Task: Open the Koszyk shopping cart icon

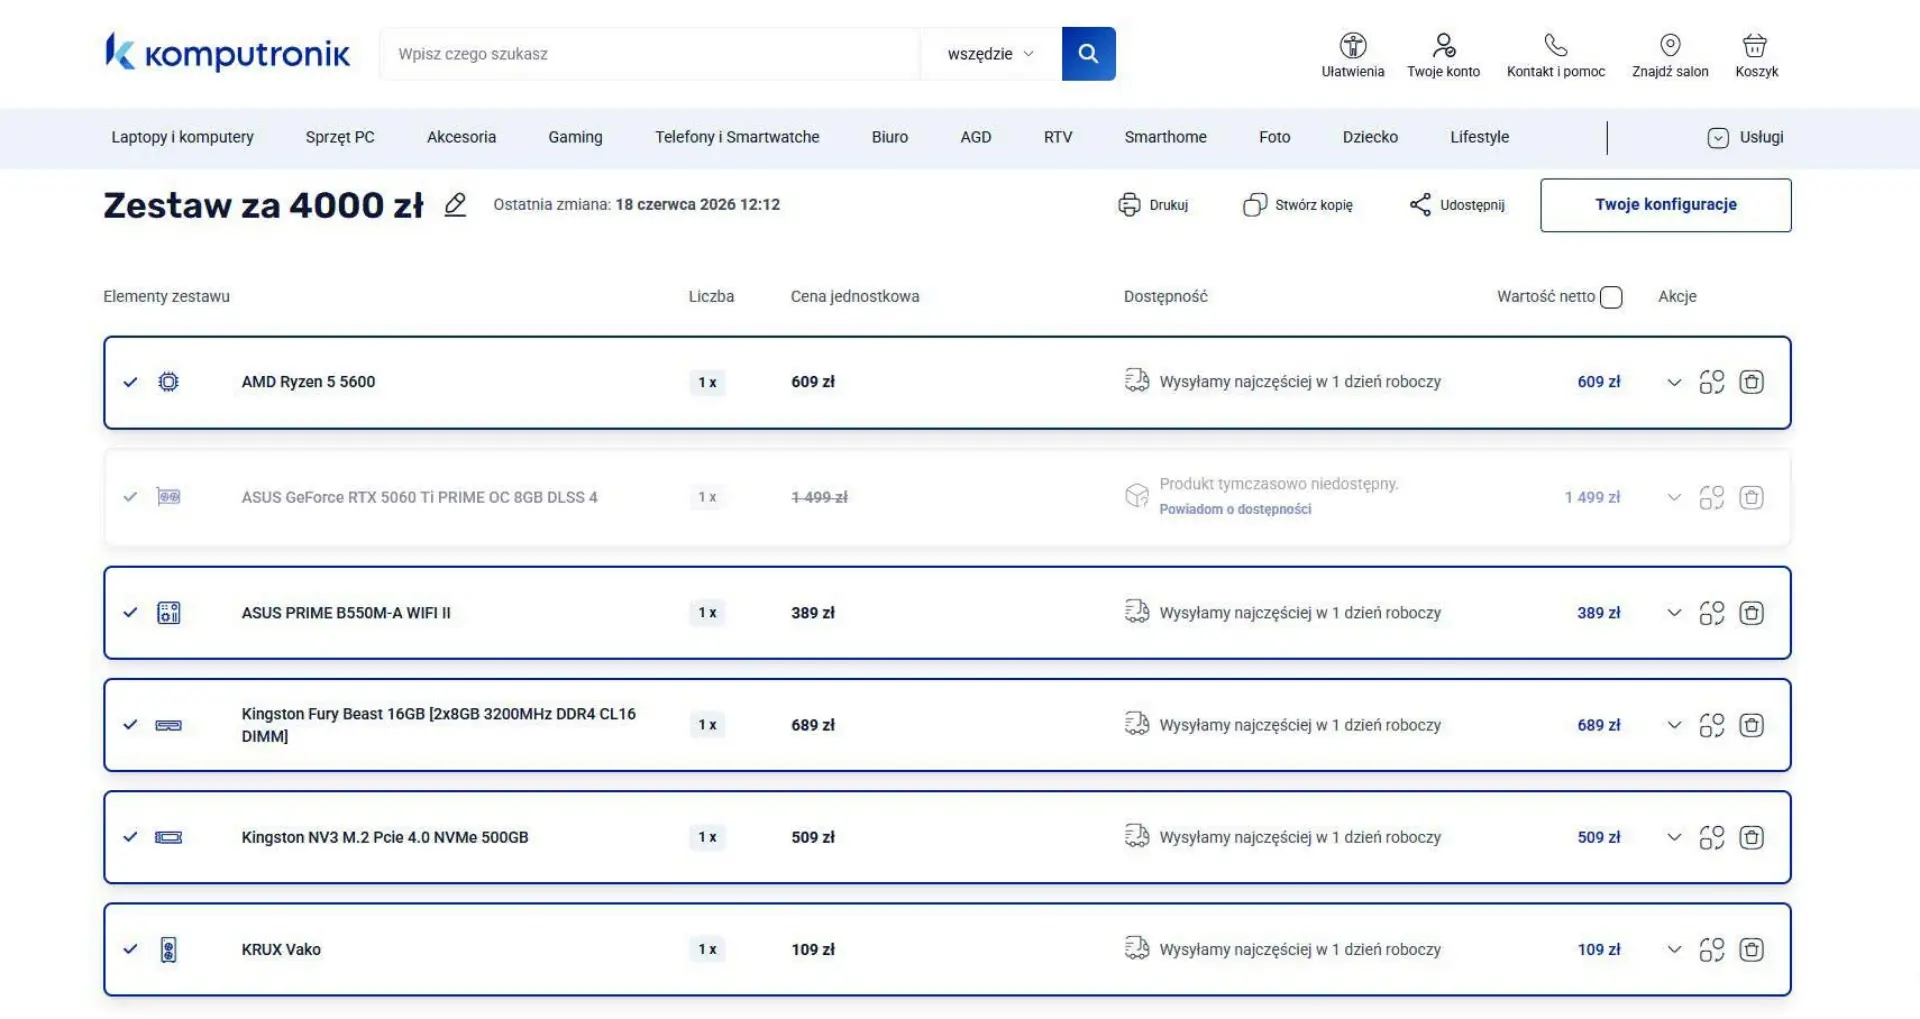Action: click(x=1755, y=45)
